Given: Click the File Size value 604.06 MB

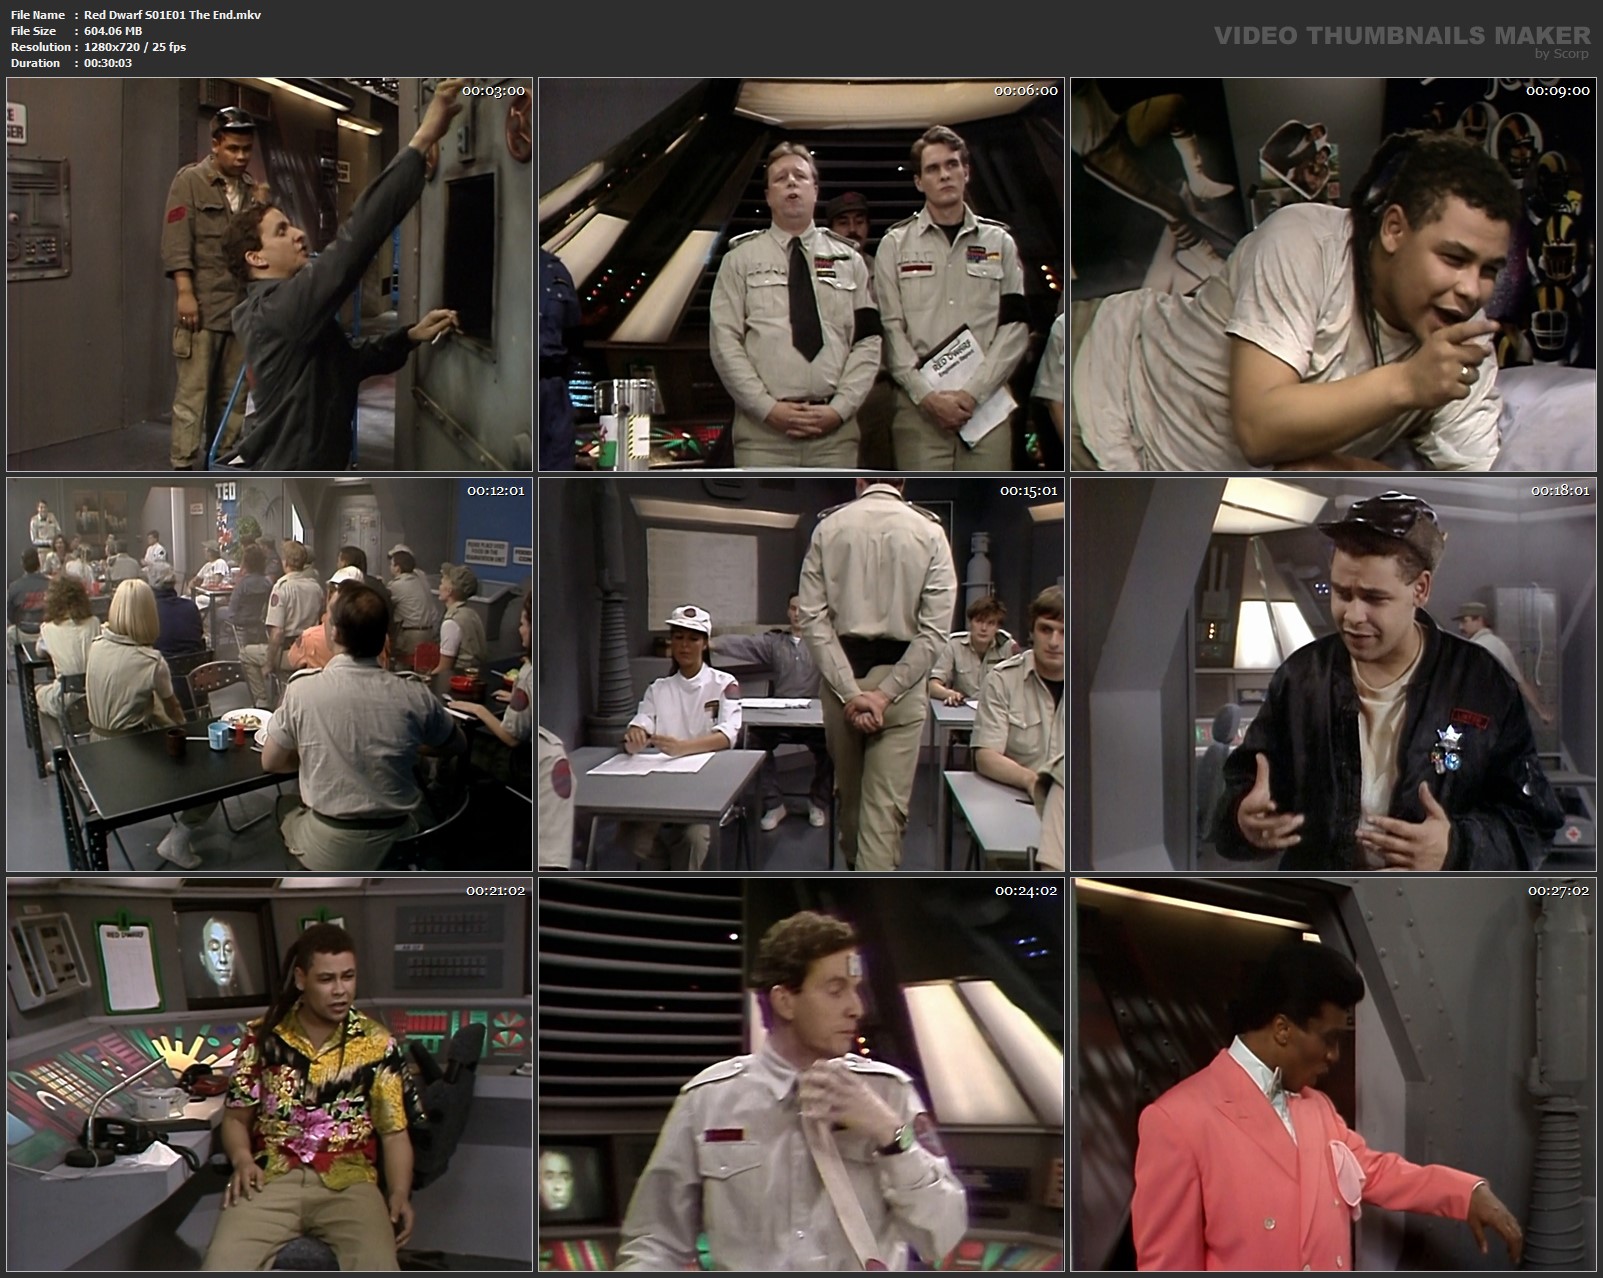Looking at the screenshot, I should 113,31.
